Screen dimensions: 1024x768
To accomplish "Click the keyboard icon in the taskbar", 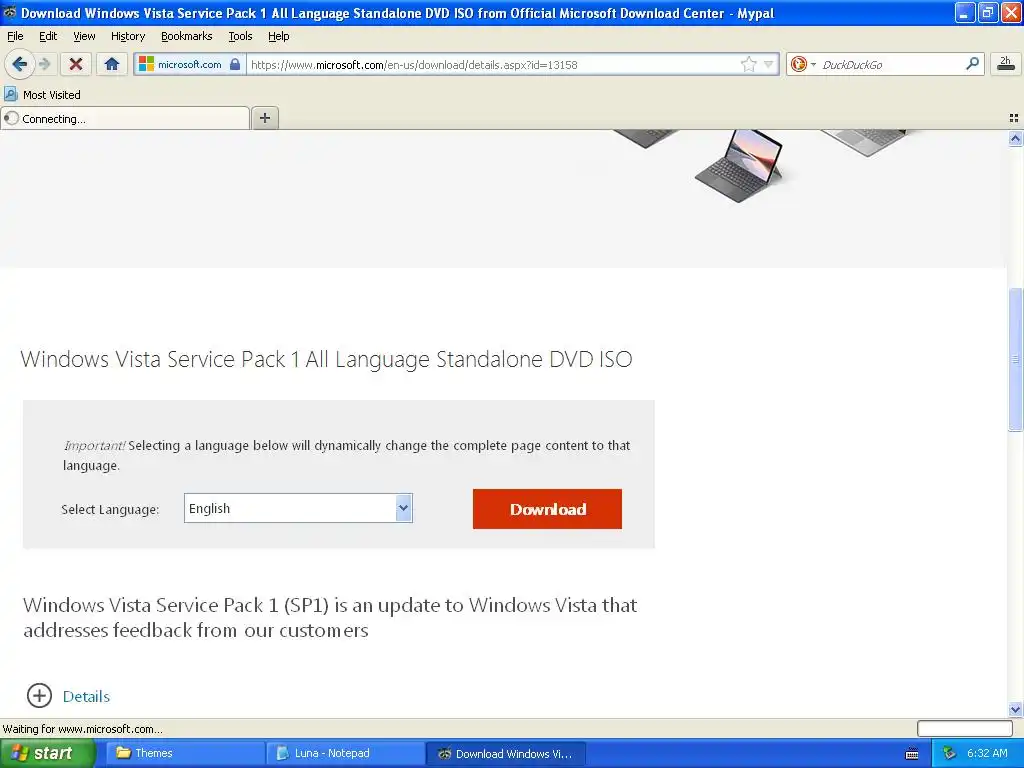I will pos(912,754).
